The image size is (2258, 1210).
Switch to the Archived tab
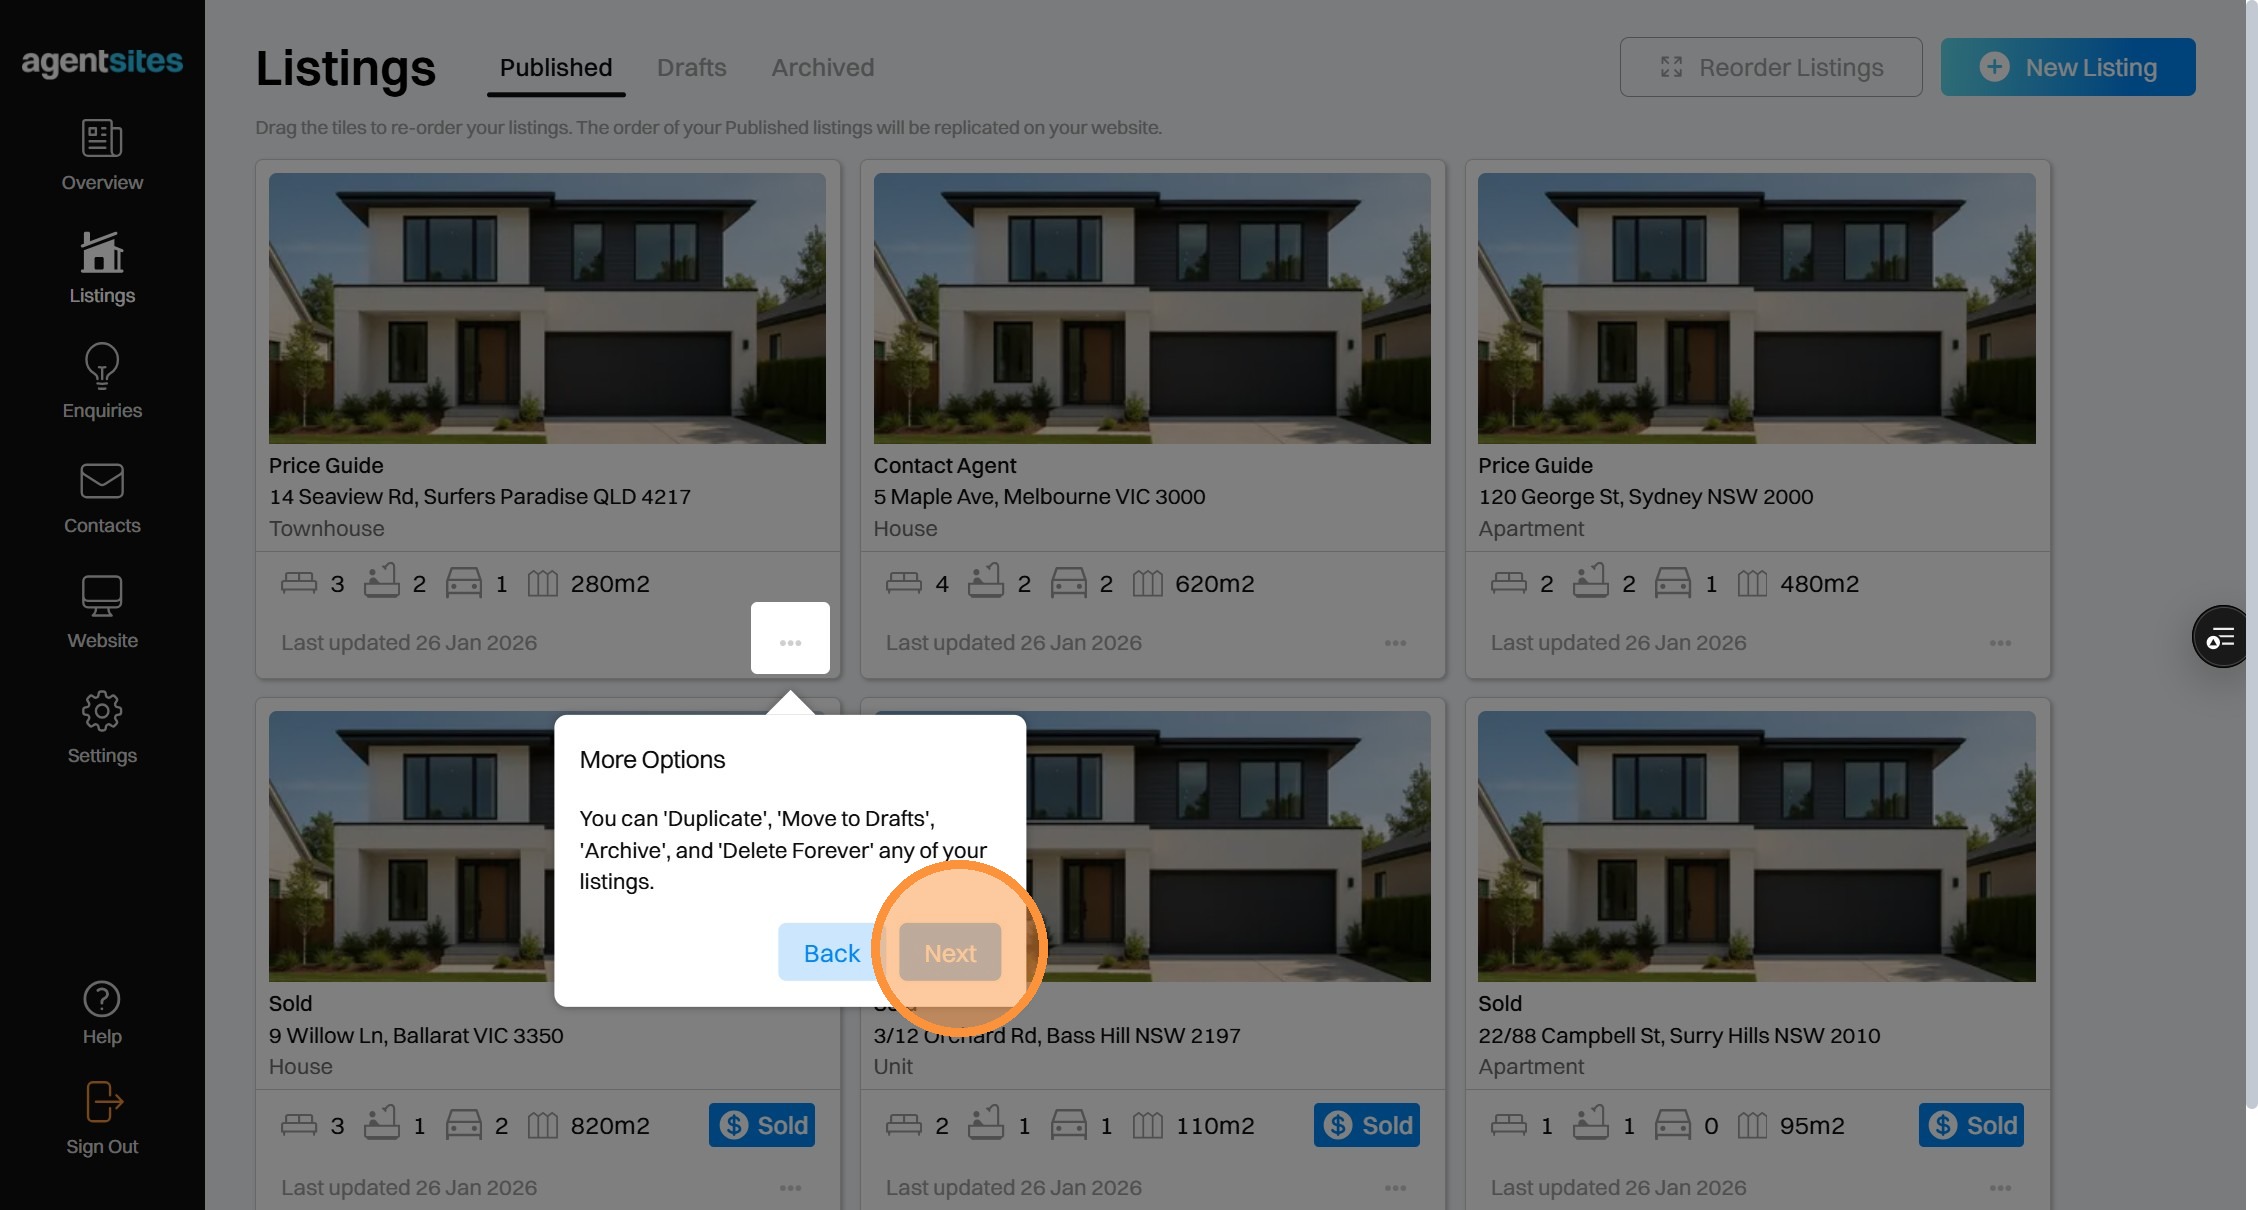point(822,68)
